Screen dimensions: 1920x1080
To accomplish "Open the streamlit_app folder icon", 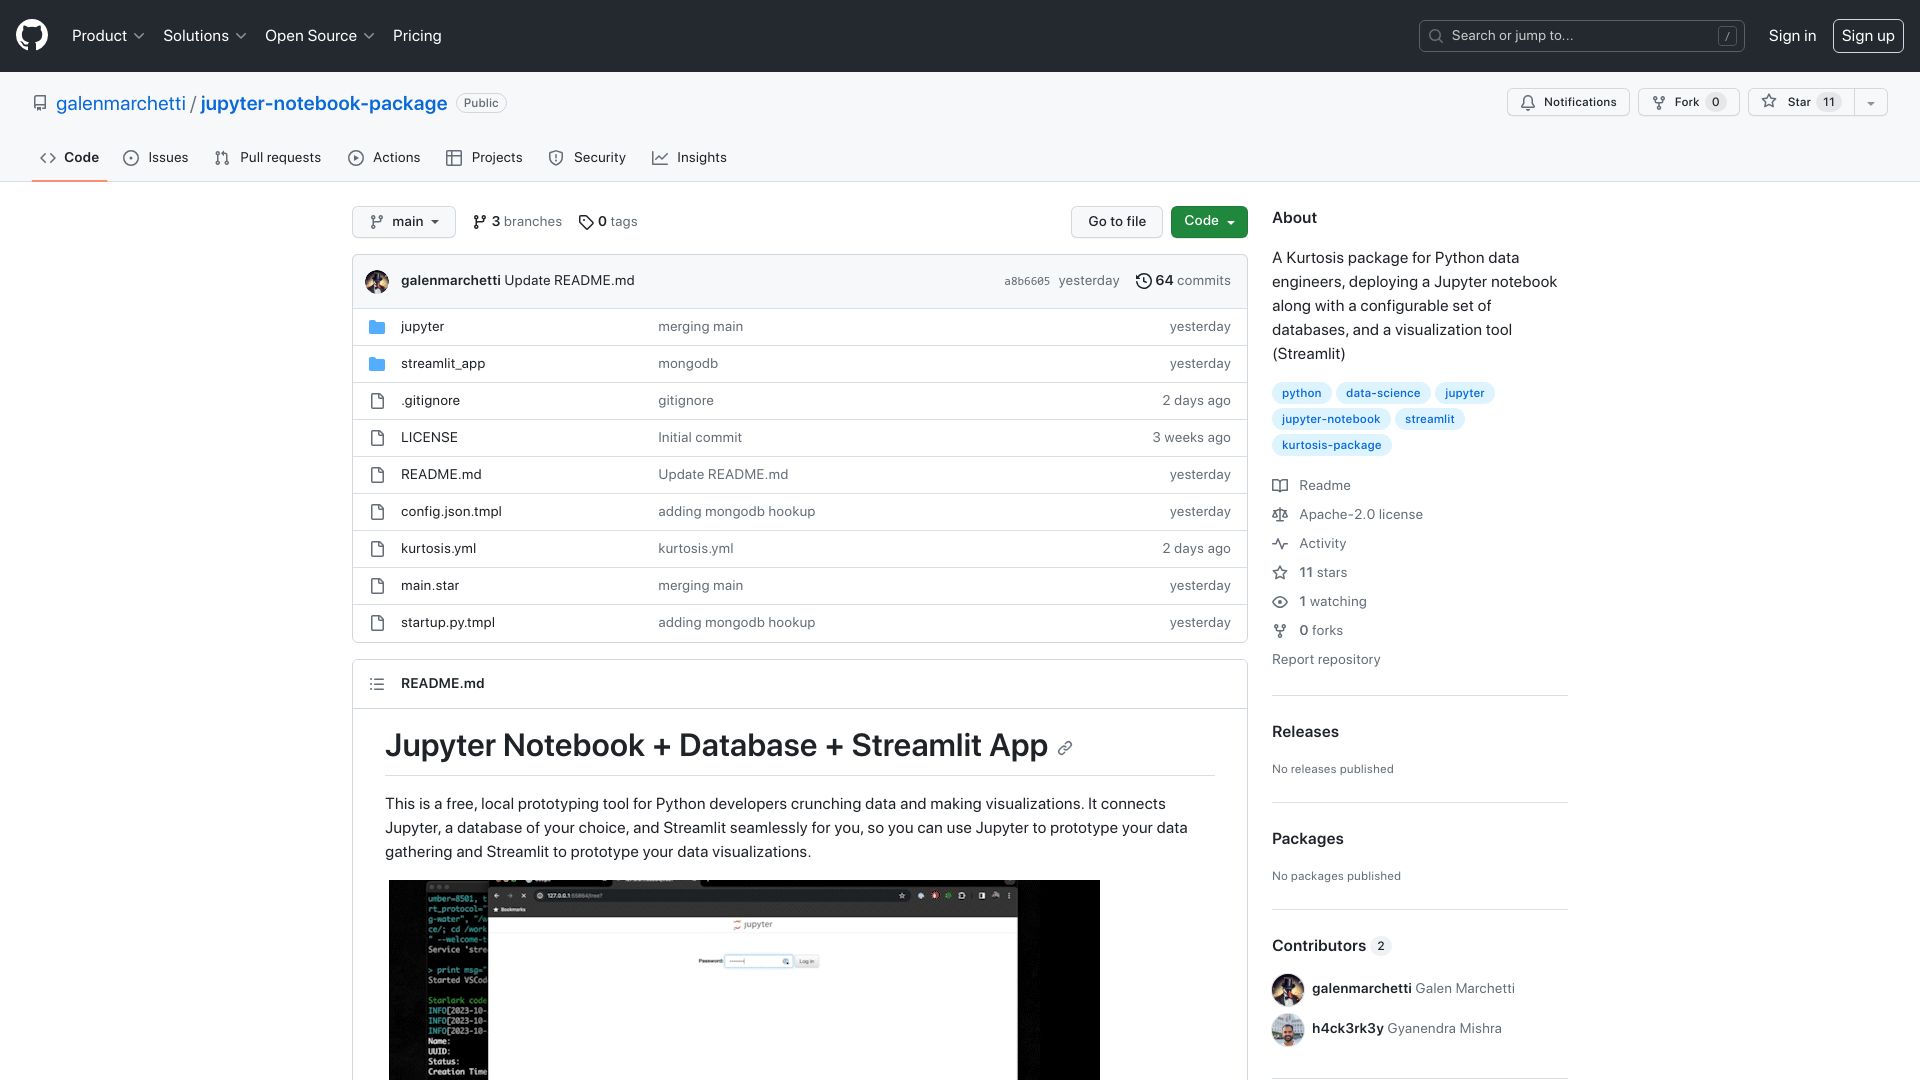I will point(377,364).
